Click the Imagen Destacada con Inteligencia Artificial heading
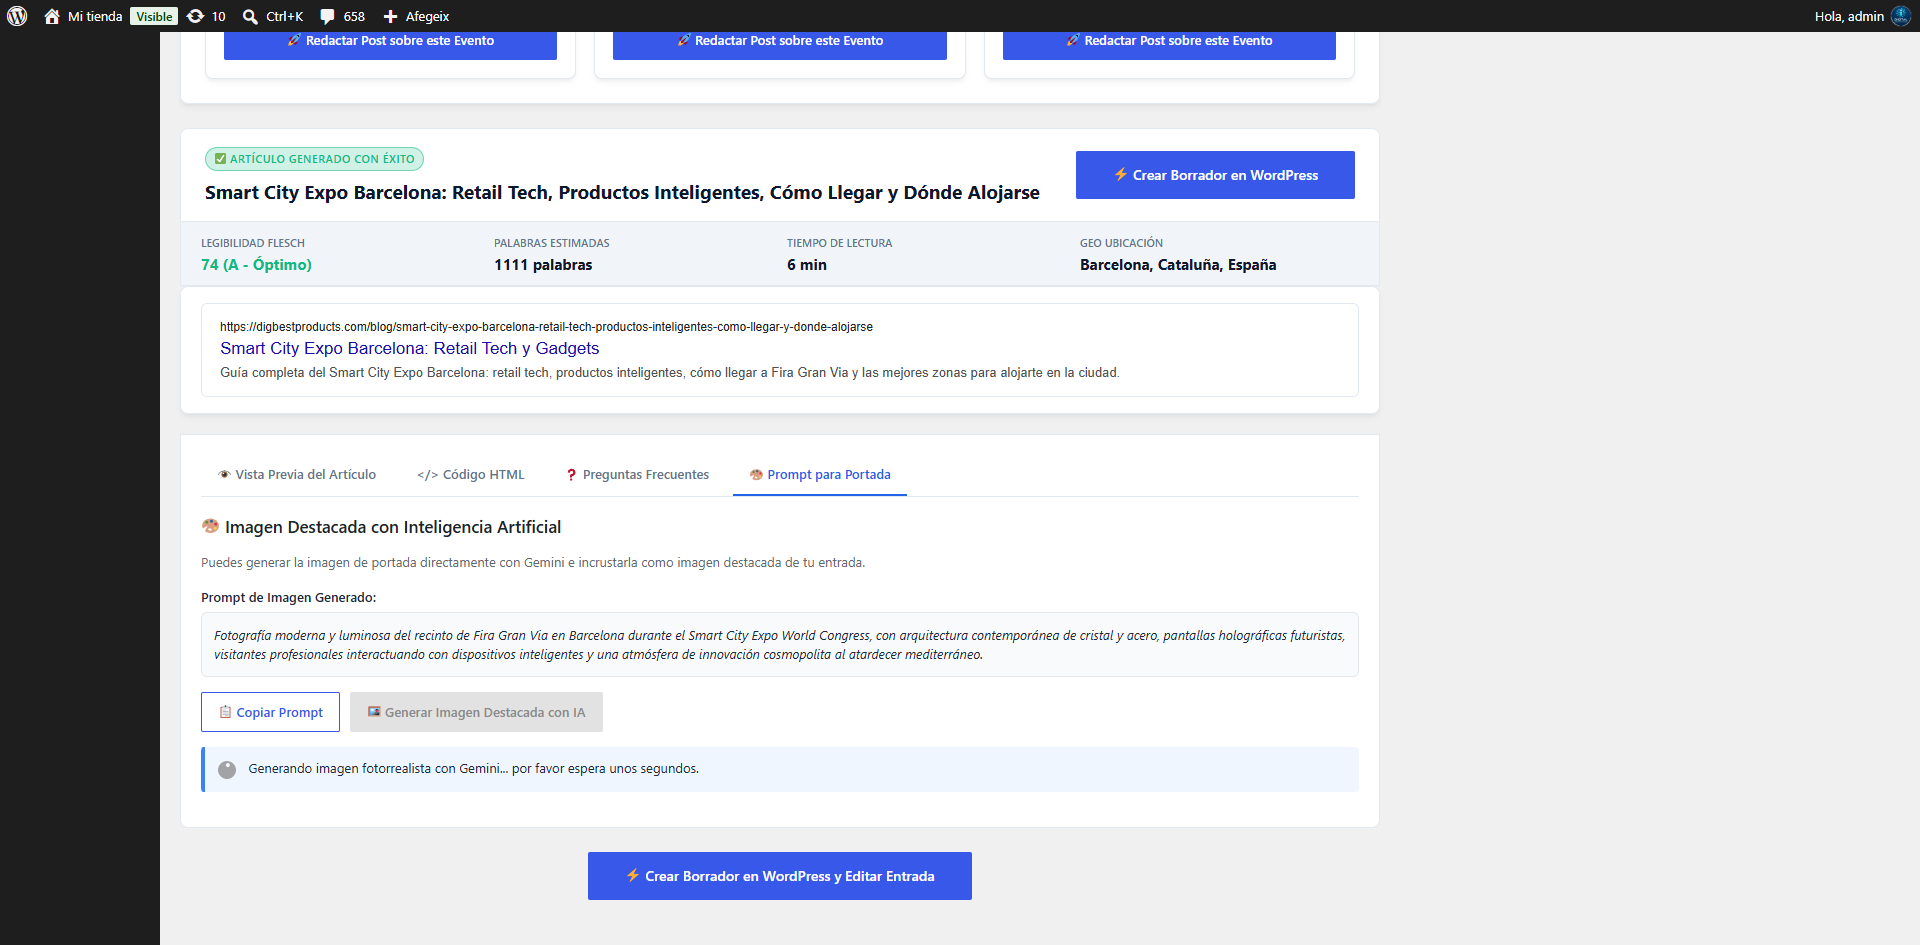Viewport: 1920px width, 945px height. (x=381, y=527)
